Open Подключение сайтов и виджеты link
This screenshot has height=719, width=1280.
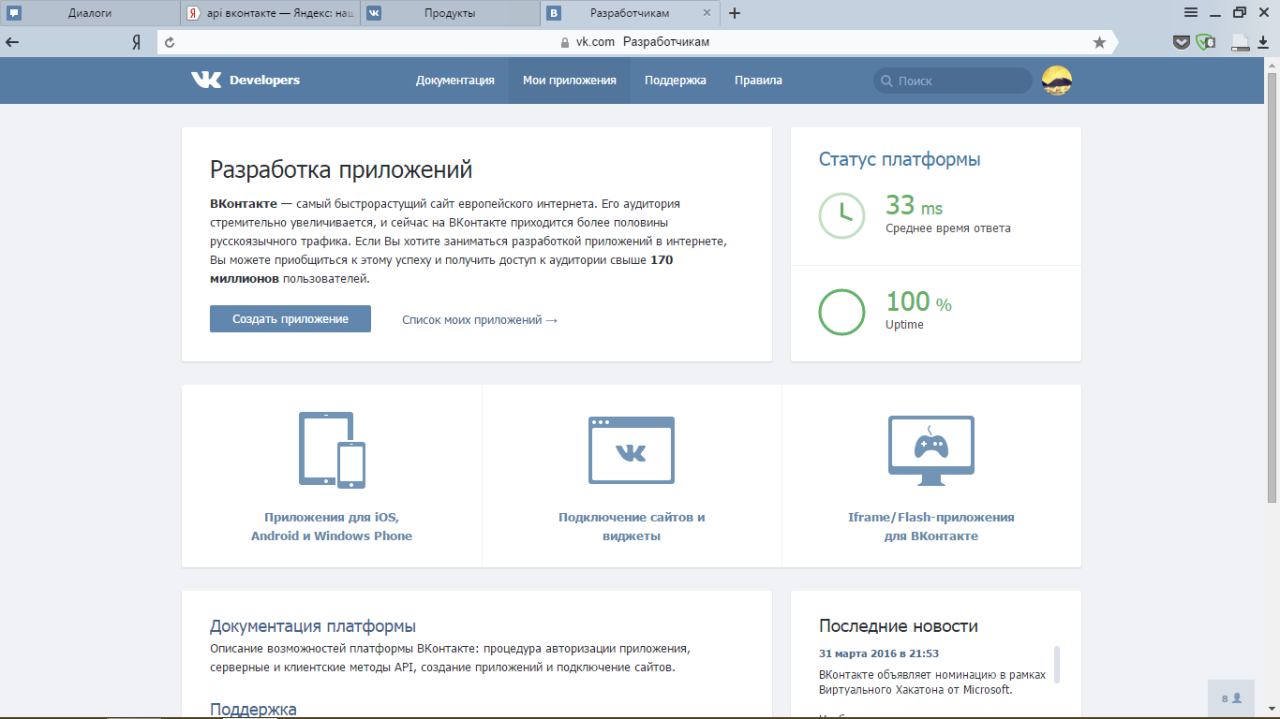[631, 526]
